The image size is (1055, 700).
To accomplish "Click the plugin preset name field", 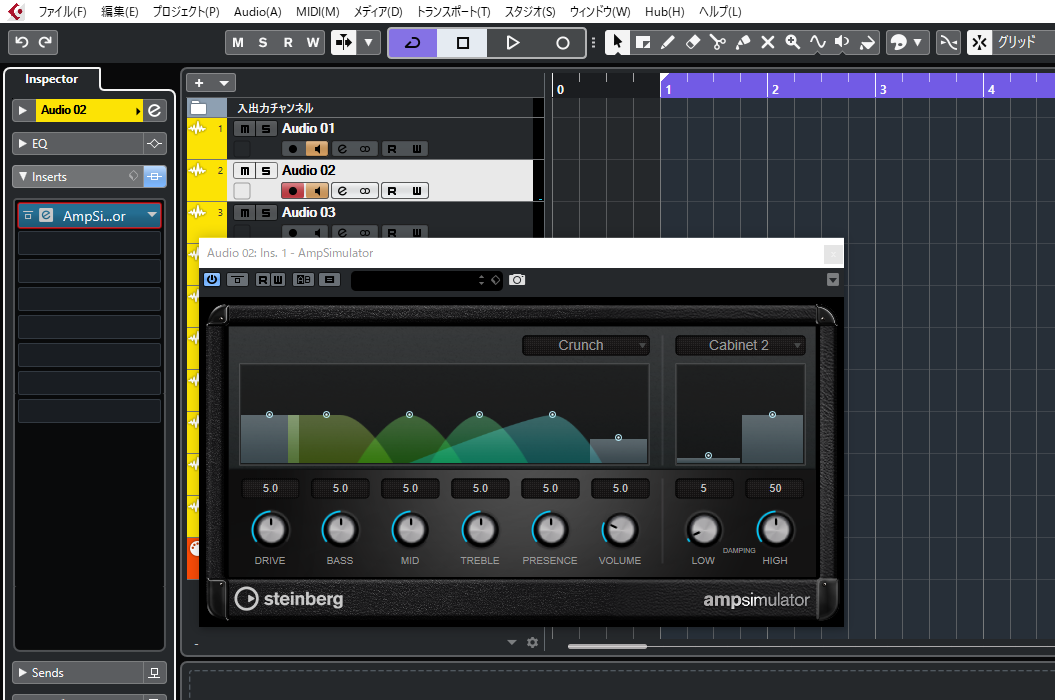I will coord(414,280).
